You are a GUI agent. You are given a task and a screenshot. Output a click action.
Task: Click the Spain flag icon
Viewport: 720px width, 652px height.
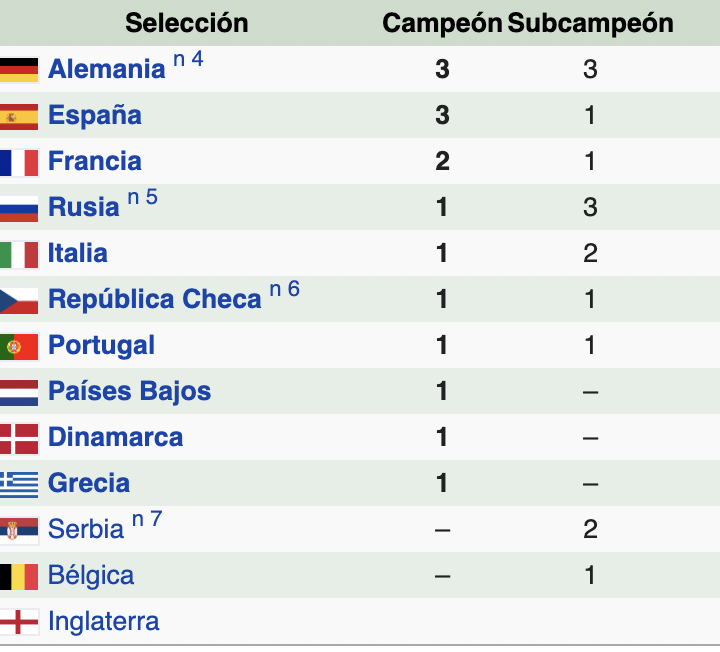(x=19, y=117)
